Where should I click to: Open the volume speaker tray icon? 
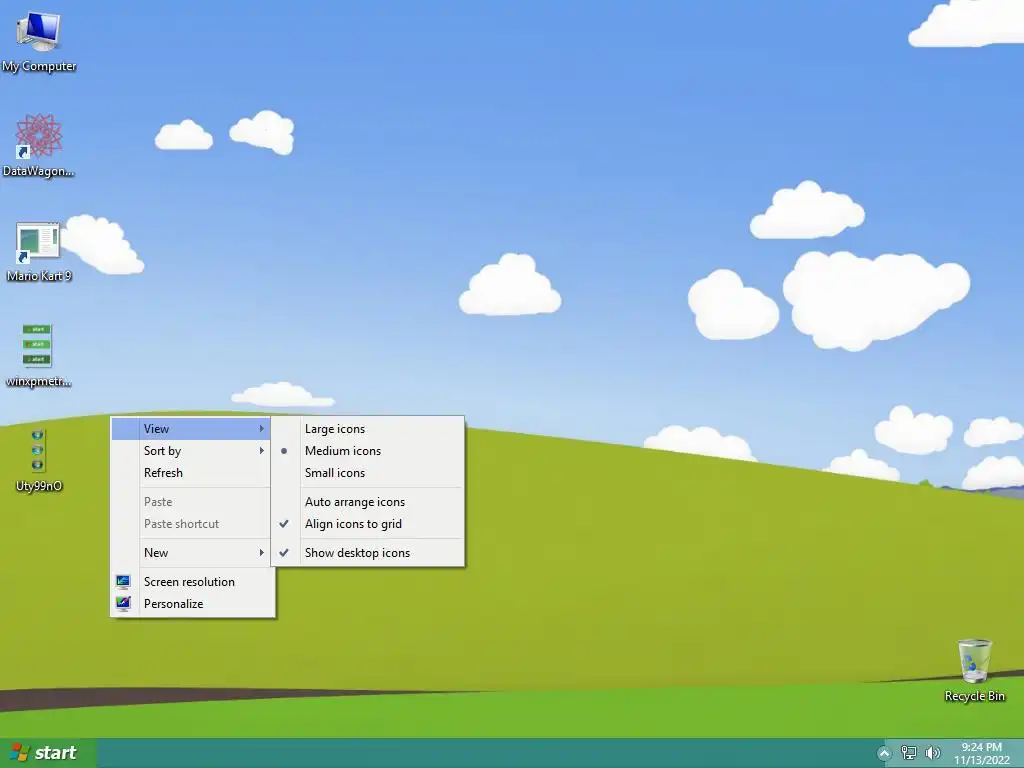click(933, 753)
